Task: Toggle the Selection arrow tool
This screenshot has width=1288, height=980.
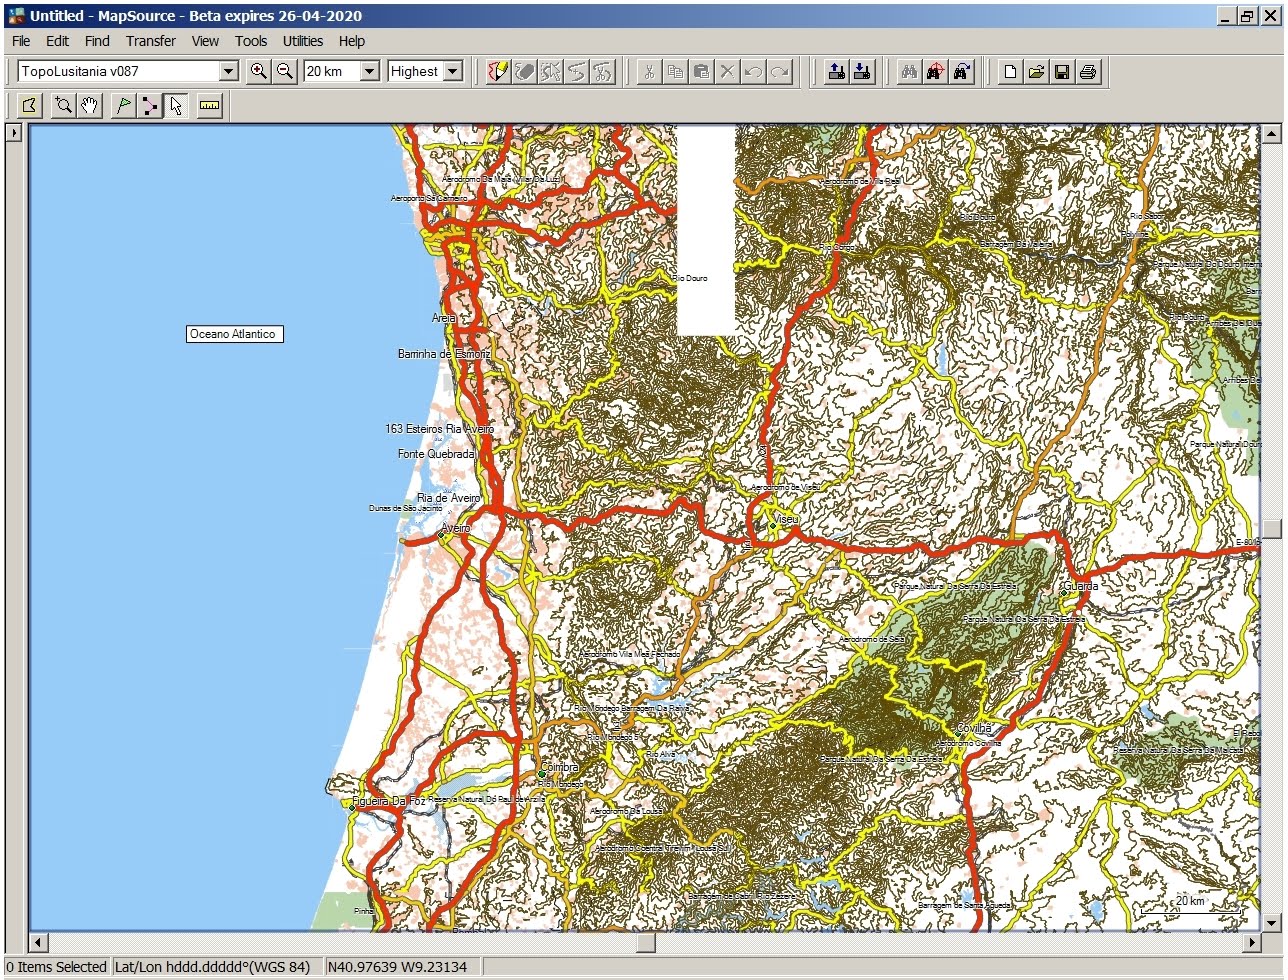Action: point(176,105)
